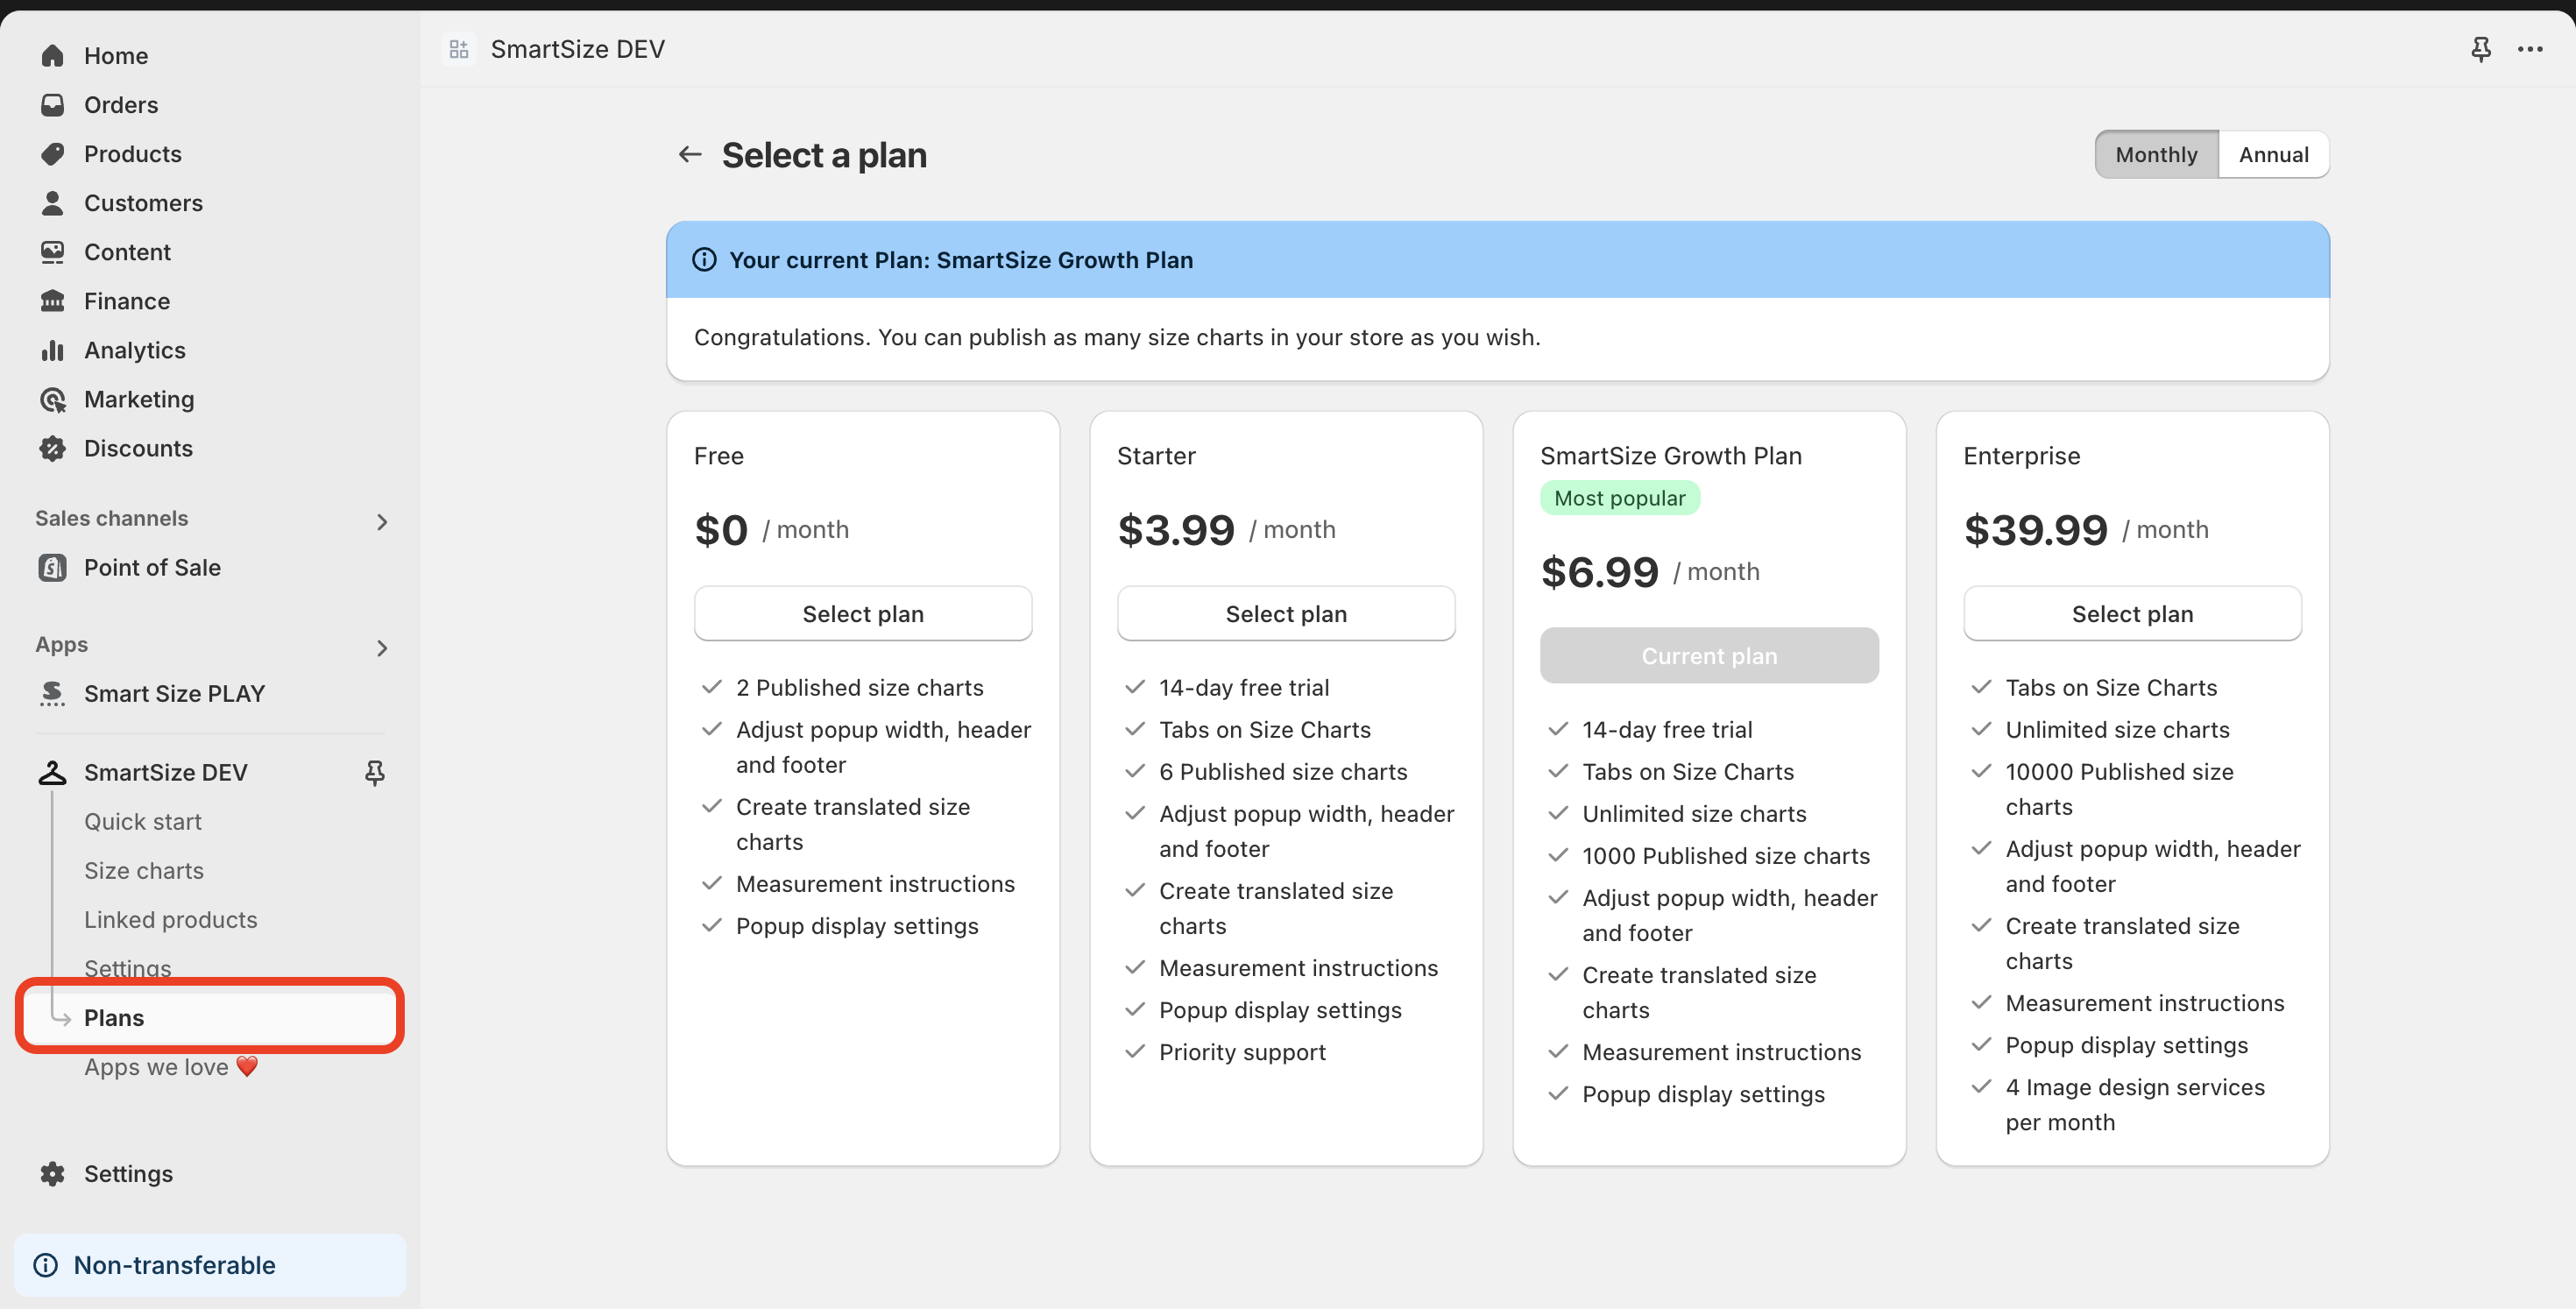The height and width of the screenshot is (1309, 2576).
Task: Click the SmartSize DEV page title
Action: click(x=577, y=49)
